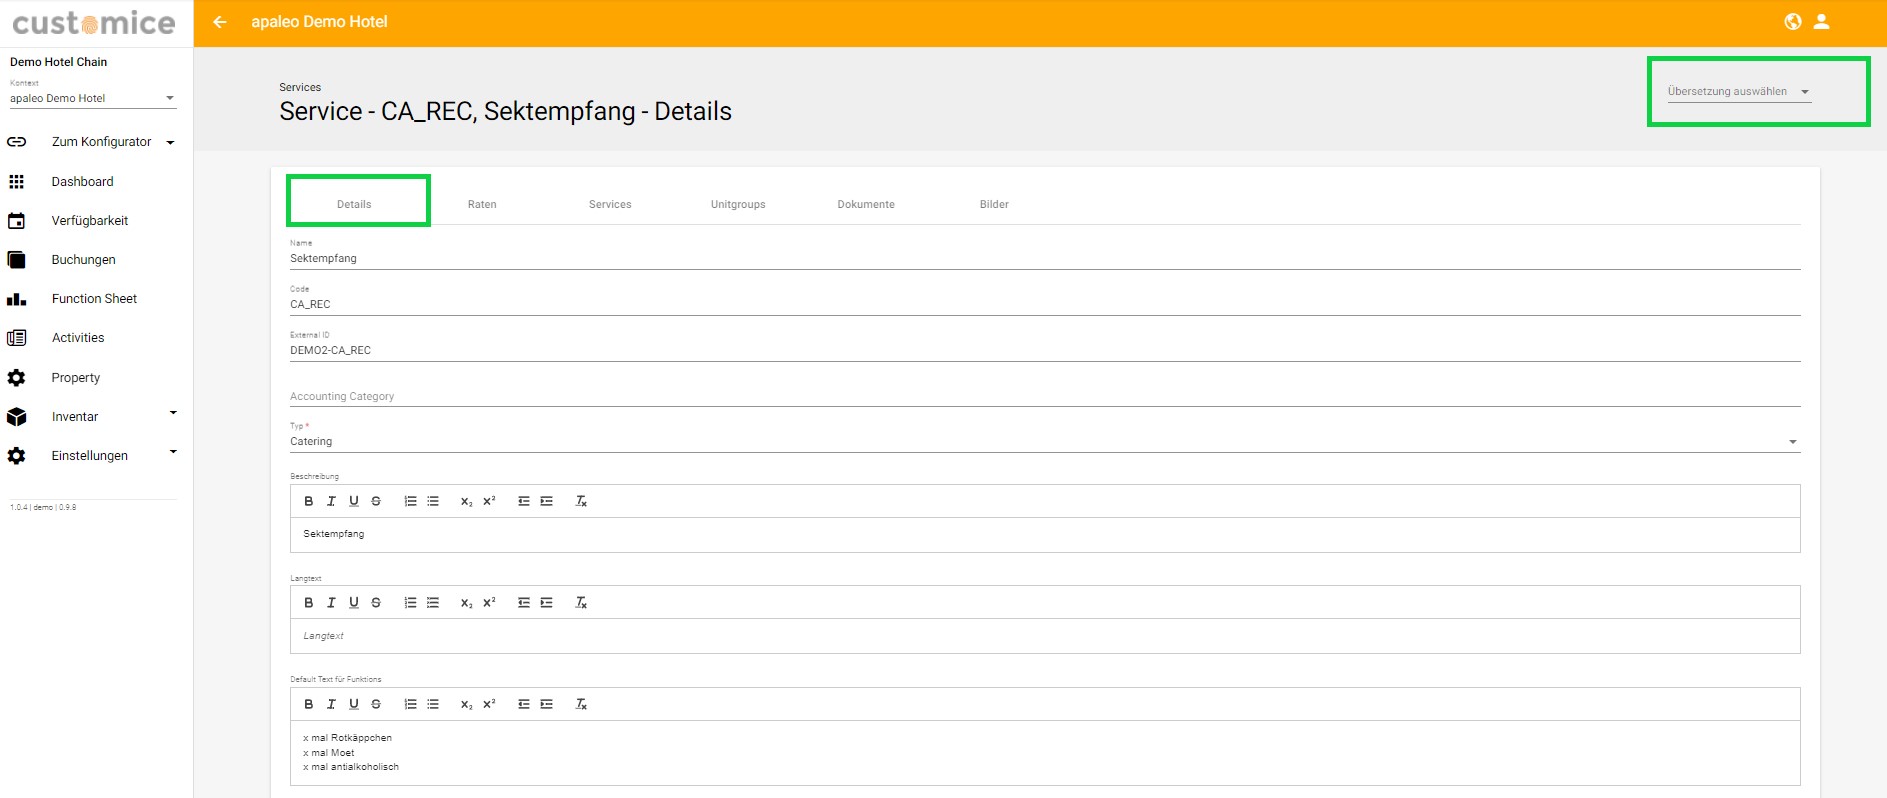
Task: Insert bullet list in Default Text editor
Action: [x=433, y=704]
